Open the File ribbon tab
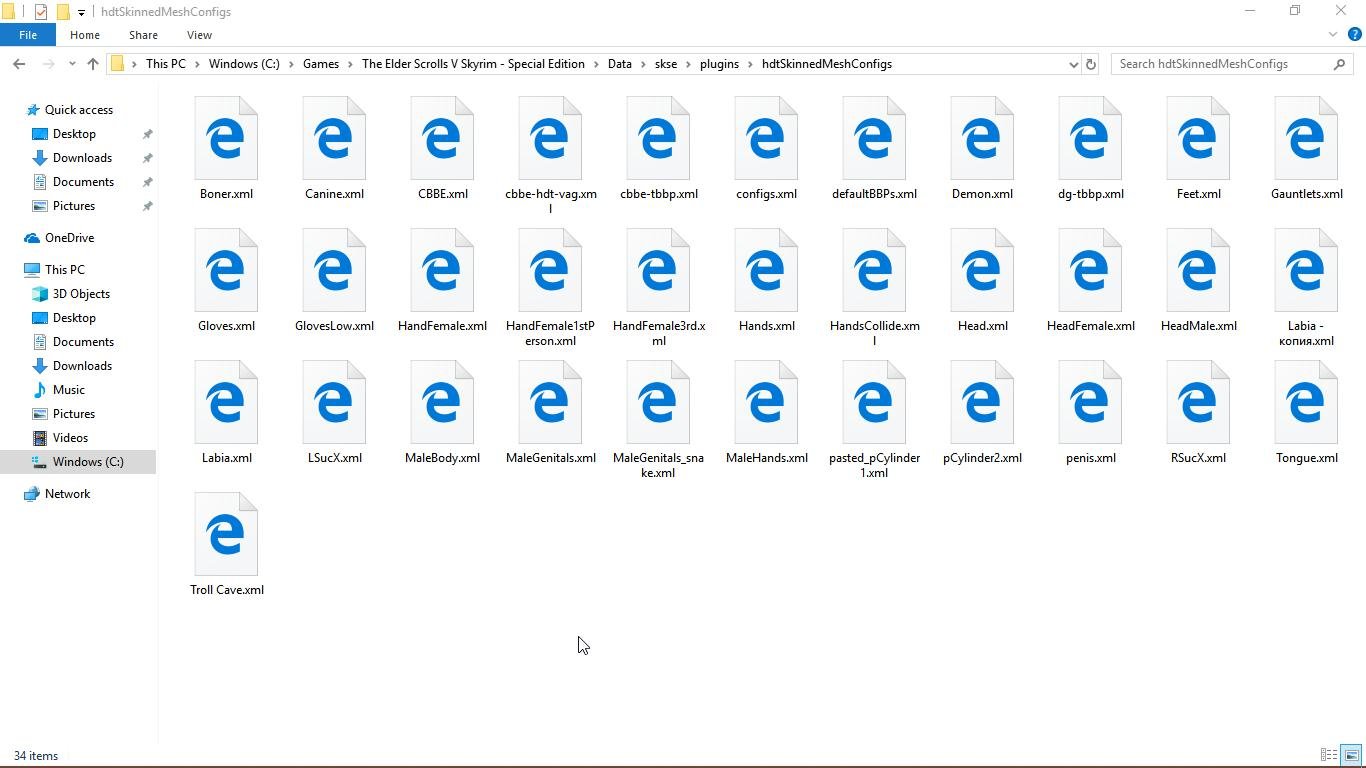This screenshot has width=1366, height=768. (28, 35)
